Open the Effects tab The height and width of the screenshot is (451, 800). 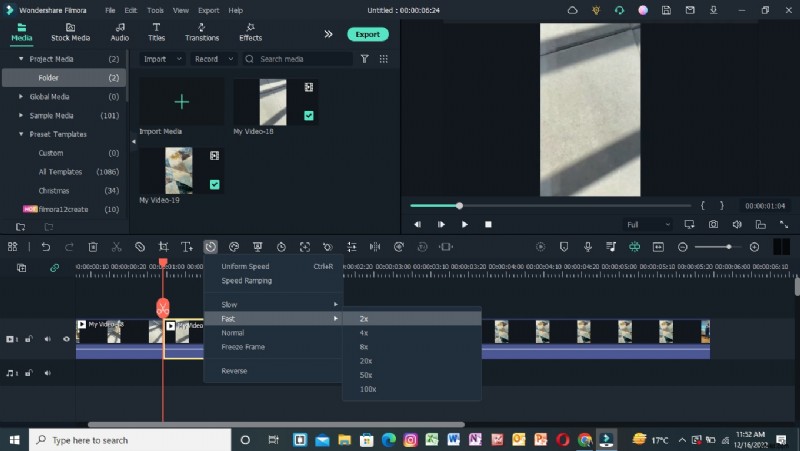tap(251, 32)
